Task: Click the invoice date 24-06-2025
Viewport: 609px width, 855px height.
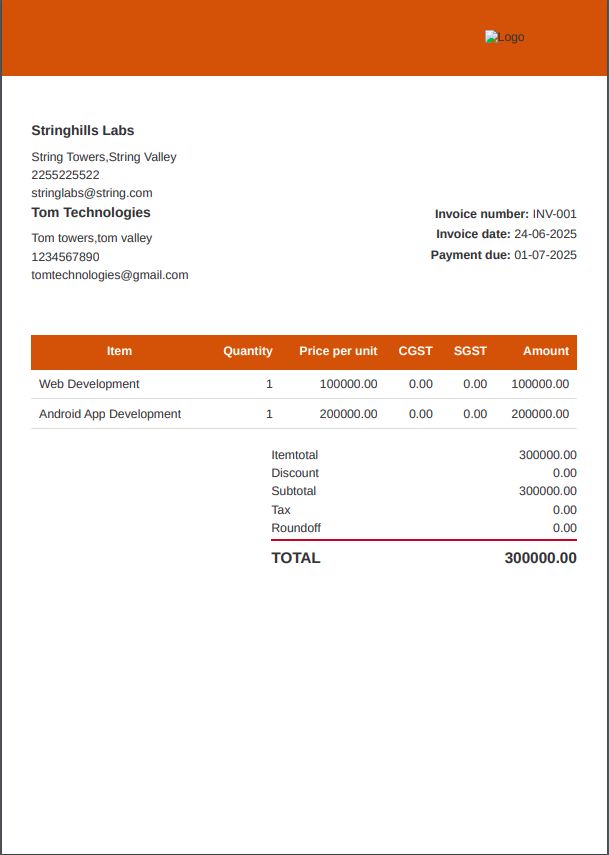Action: [545, 234]
